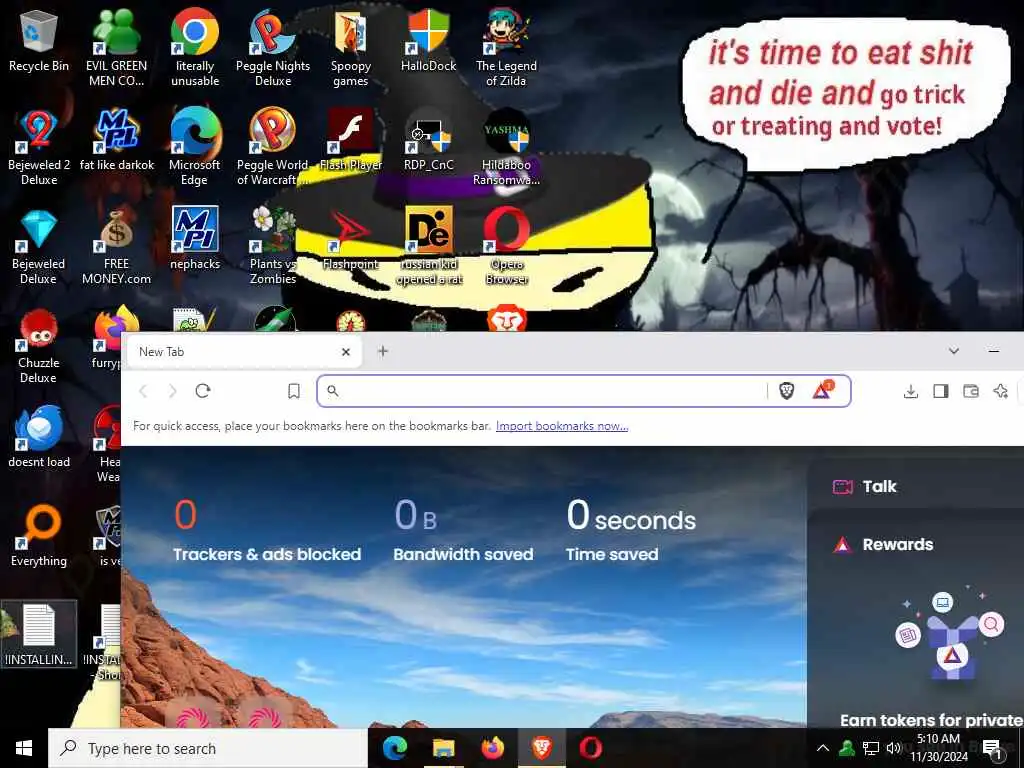Launch the HalloDock shortcut

point(428,42)
